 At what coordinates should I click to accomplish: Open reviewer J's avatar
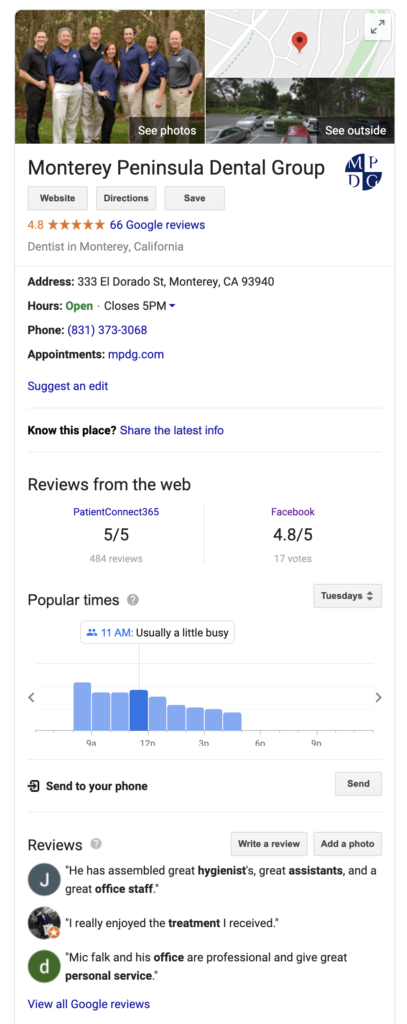click(x=44, y=879)
